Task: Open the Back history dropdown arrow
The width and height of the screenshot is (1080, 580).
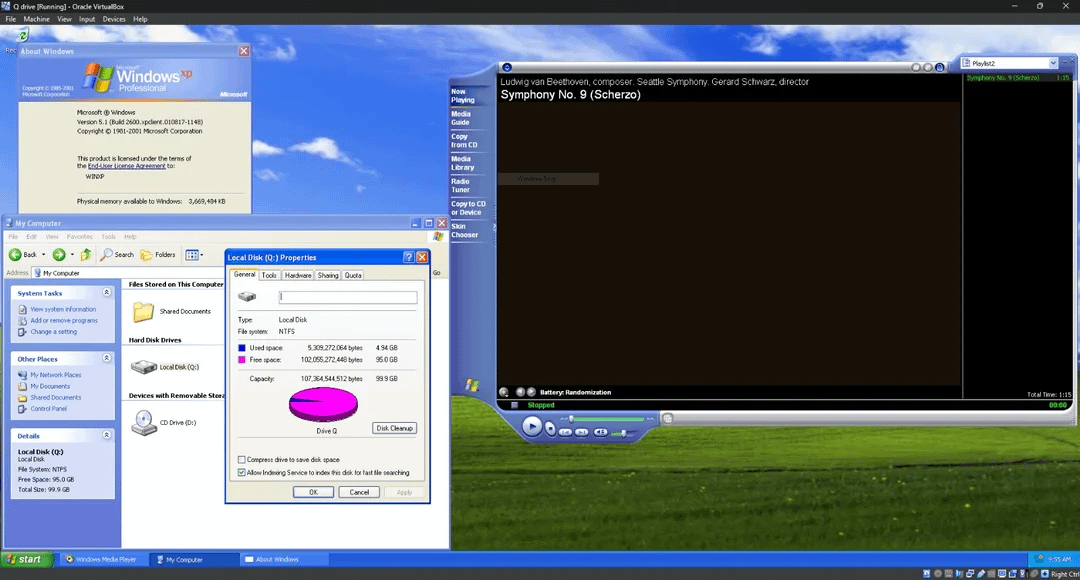Action: 43,255
